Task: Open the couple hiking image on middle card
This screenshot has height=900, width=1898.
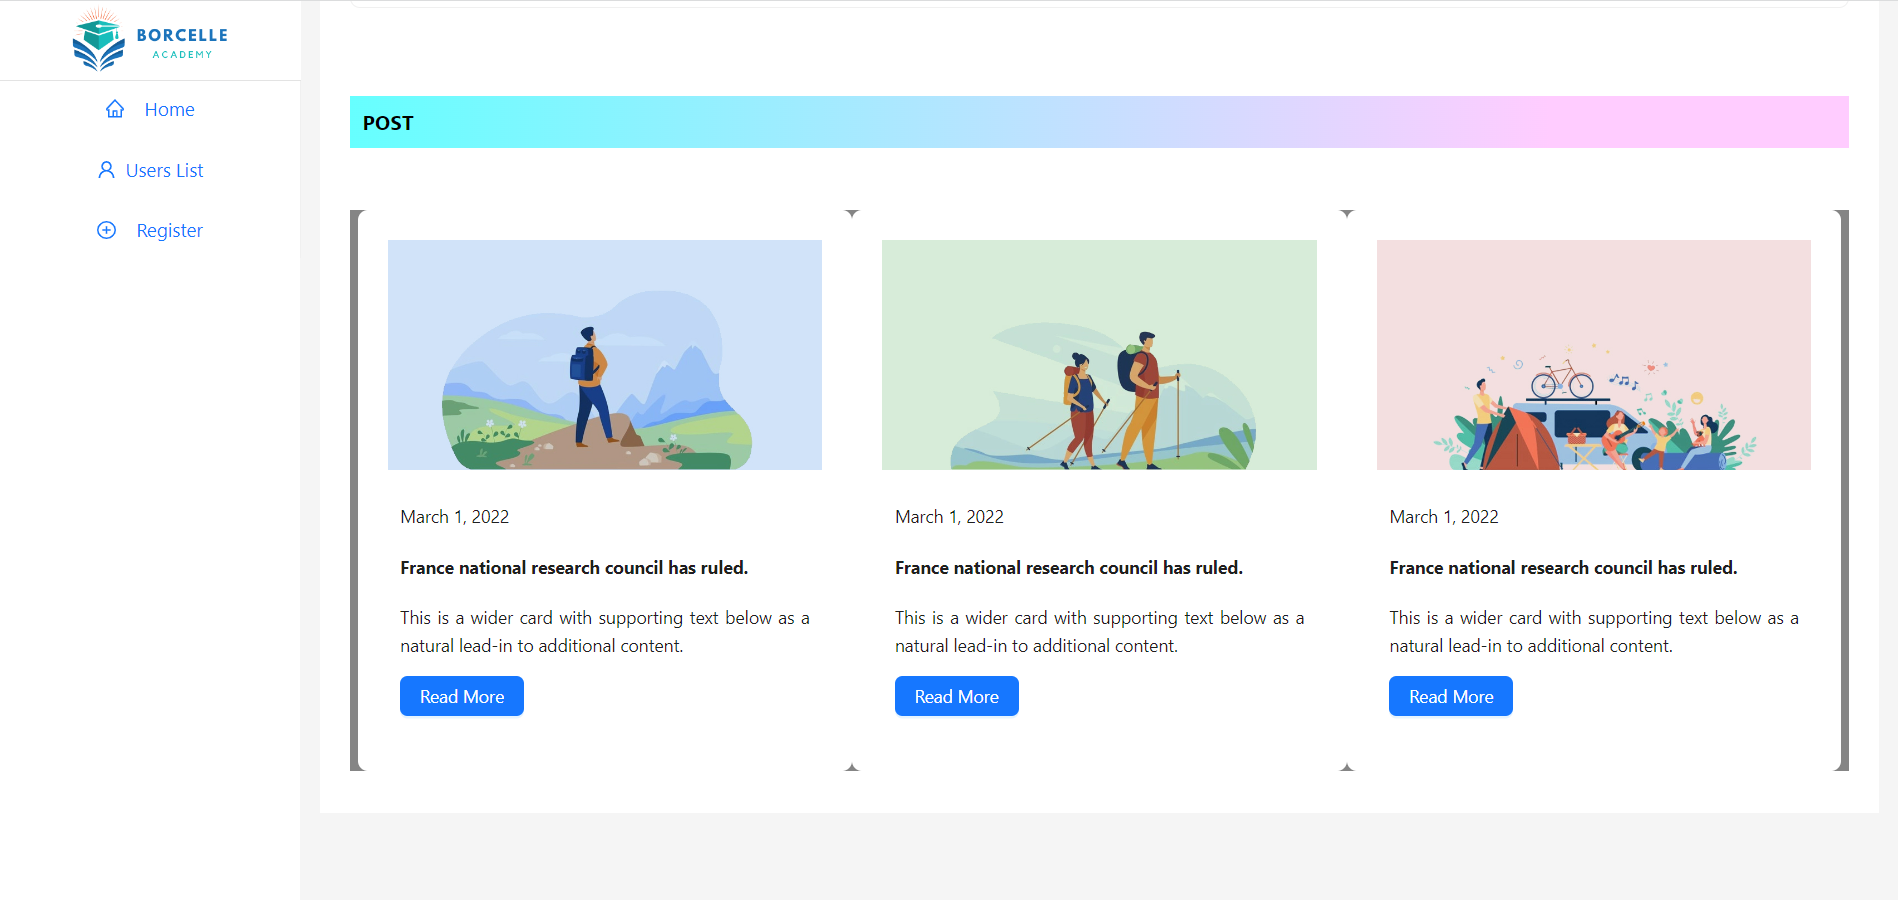Action: [1099, 355]
